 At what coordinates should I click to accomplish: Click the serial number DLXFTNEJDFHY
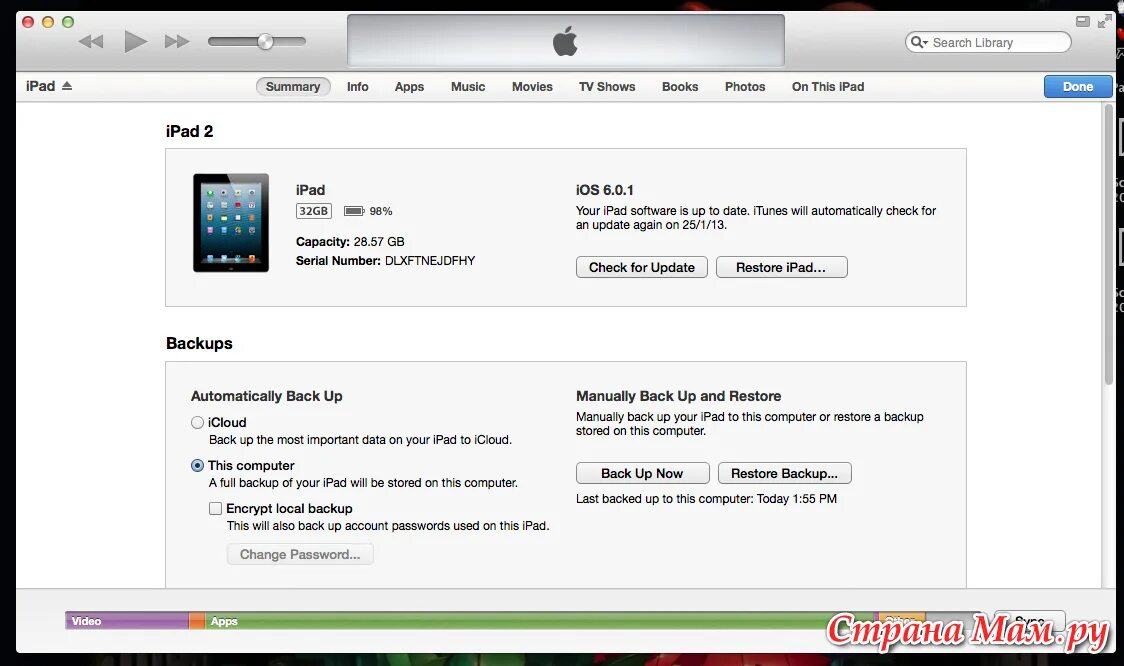point(430,261)
